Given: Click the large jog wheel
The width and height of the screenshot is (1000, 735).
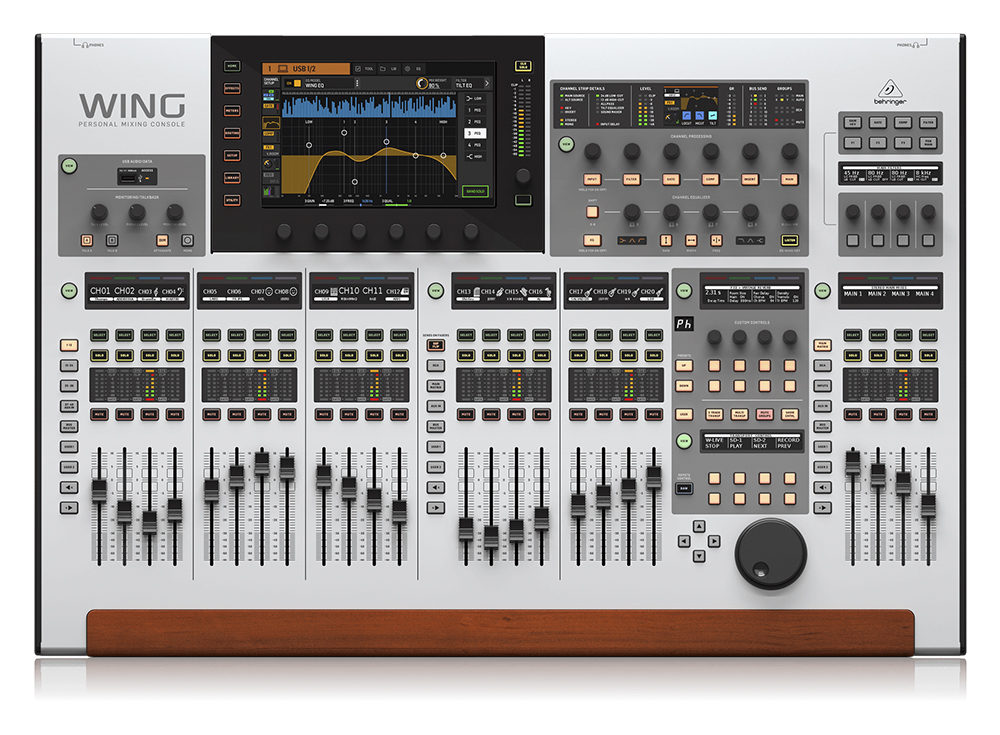Looking at the screenshot, I should point(770,553).
